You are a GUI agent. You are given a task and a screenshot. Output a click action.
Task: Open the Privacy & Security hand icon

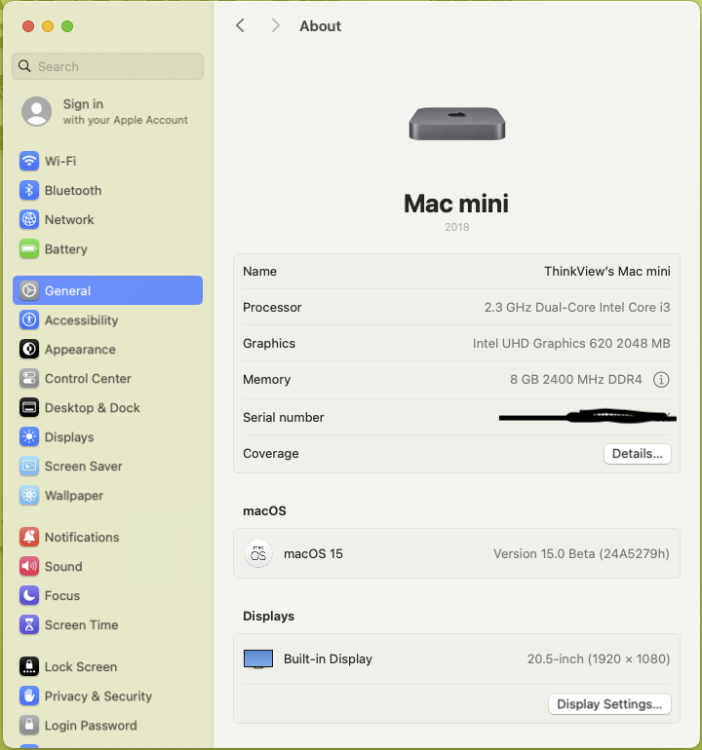pyautogui.click(x=29, y=696)
